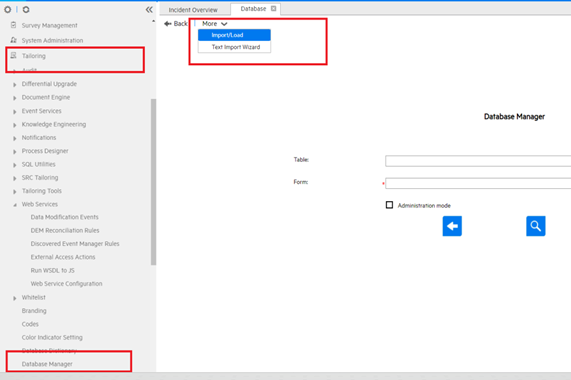Open Data Modification Events
571x380 pixels.
[x=64, y=217]
